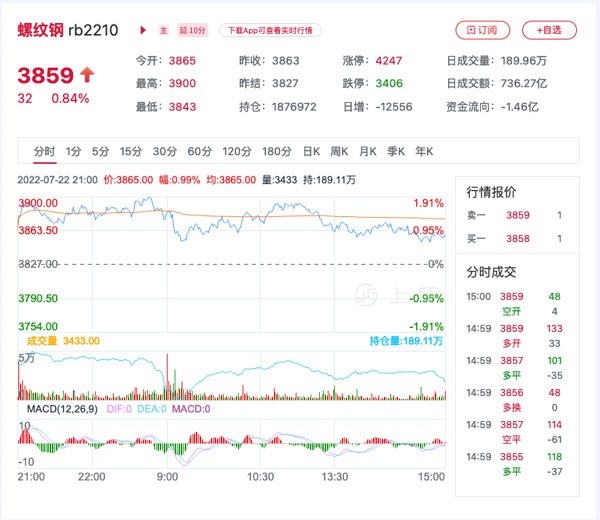Switch to 周K weekly candlestick chart
600x520 pixels.
[338, 152]
